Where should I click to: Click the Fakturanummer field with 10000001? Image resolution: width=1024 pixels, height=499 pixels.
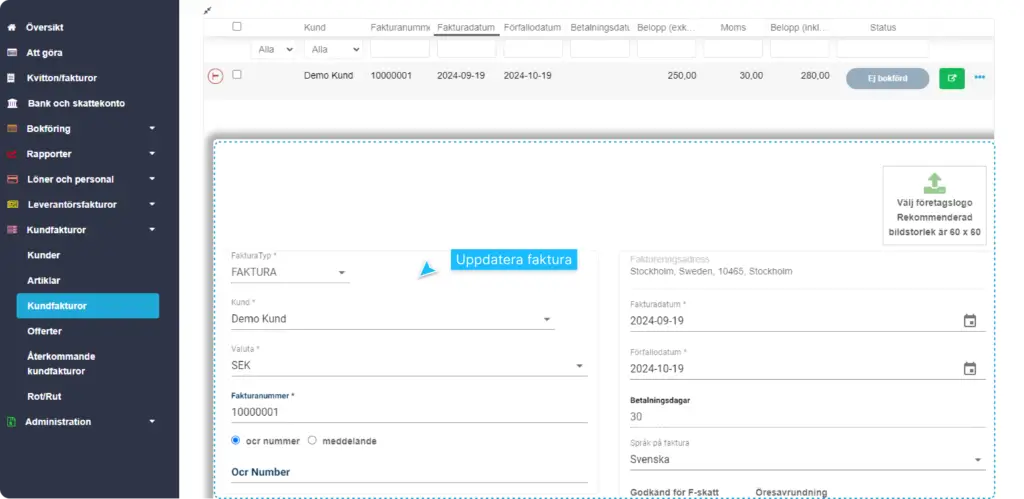coord(409,413)
